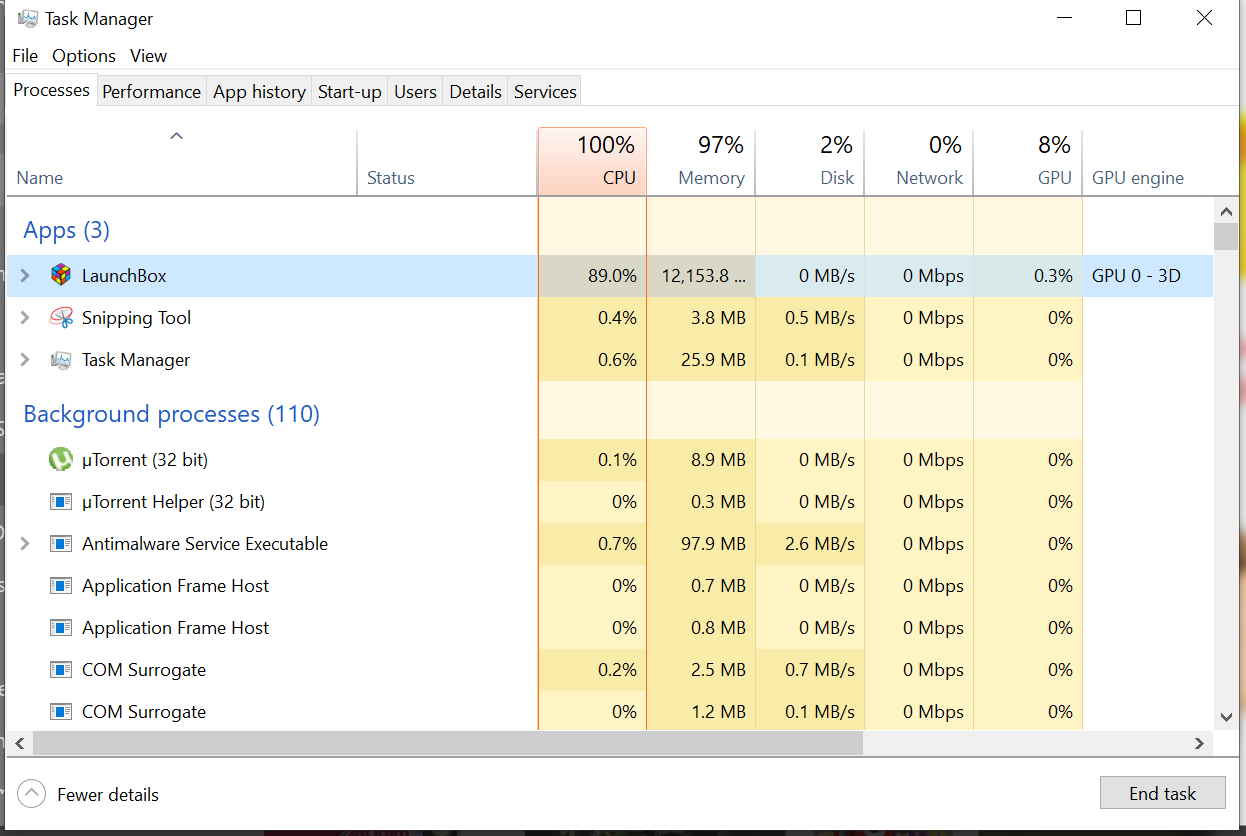Screen dimensions: 1246x836
Task: Click the Status column header
Action: pos(447,161)
